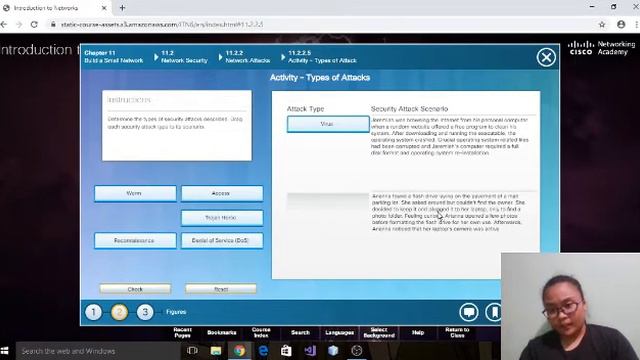The height and width of the screenshot is (360, 640).
Task: Open the blue cube app on taskbar
Action: click(333, 351)
